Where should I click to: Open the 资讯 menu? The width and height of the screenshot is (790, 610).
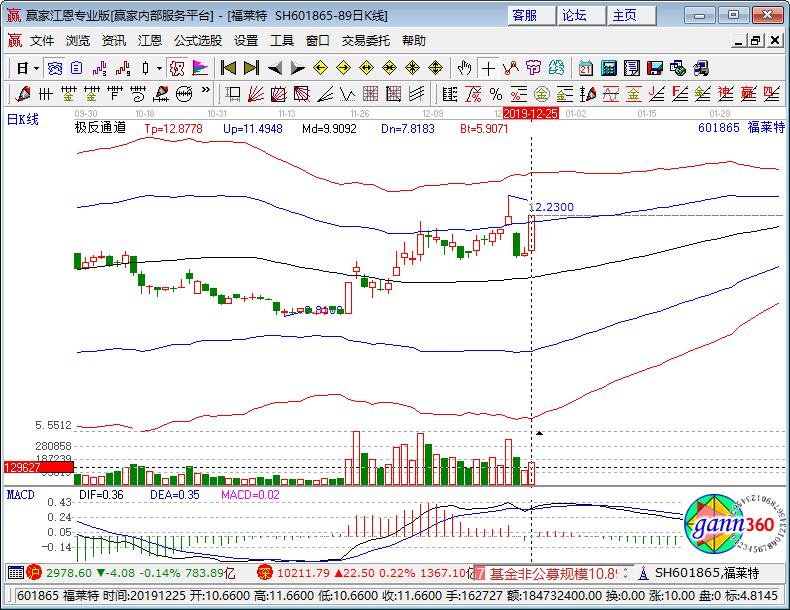(114, 40)
